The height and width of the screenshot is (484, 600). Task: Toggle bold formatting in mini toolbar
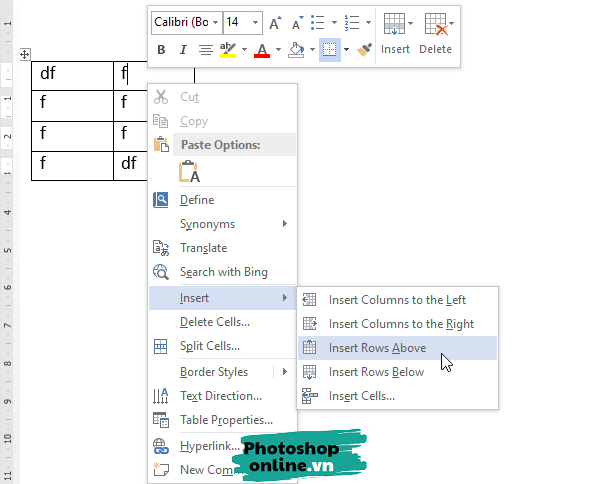tap(161, 49)
